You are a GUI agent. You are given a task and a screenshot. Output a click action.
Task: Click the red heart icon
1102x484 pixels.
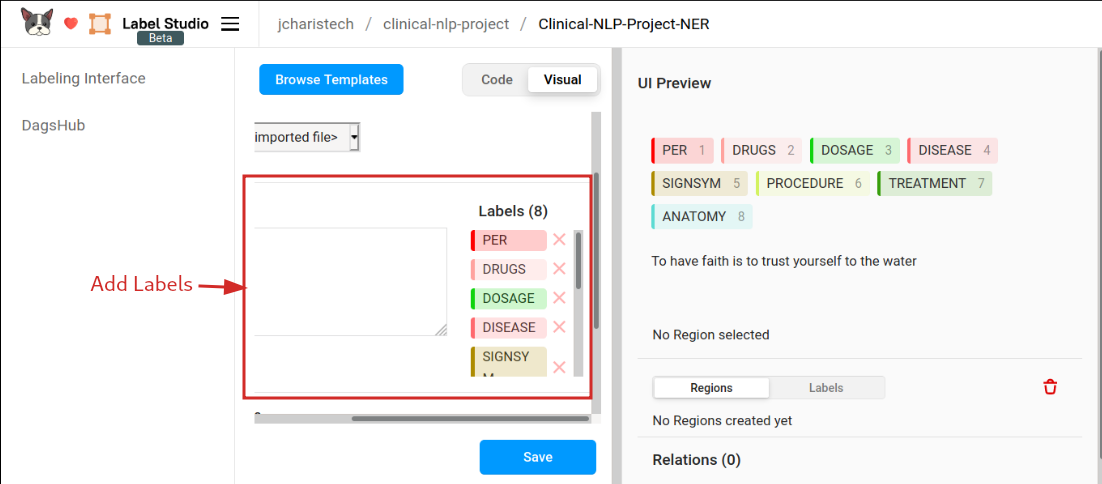pyautogui.click(x=70, y=24)
